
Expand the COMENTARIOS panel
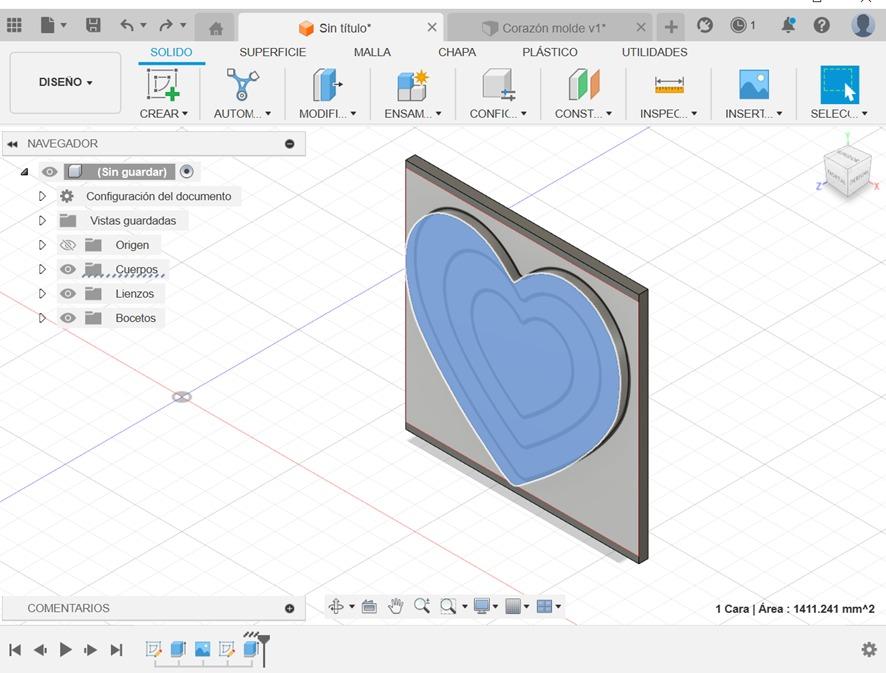pyautogui.click(x=290, y=608)
